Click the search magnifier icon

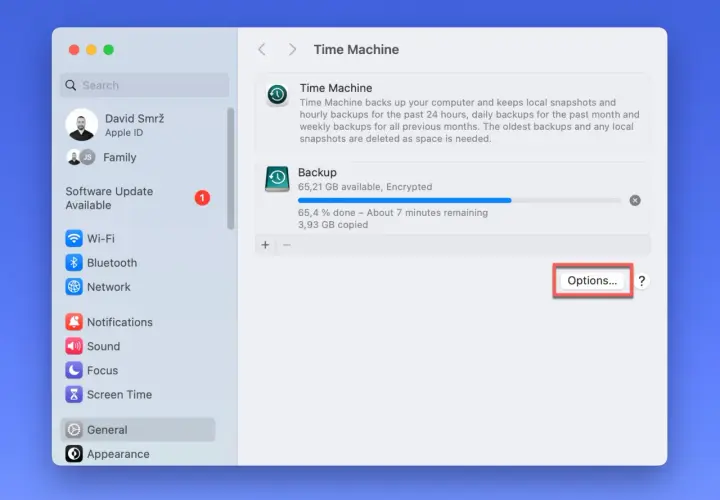pyautogui.click(x=71, y=85)
